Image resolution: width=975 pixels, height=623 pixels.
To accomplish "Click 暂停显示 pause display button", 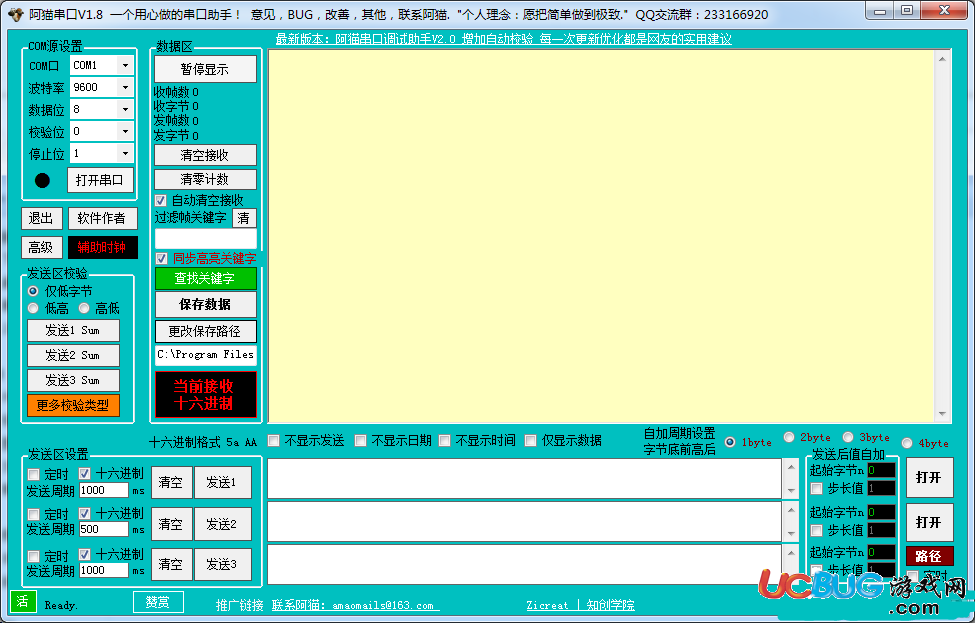I will (205, 69).
